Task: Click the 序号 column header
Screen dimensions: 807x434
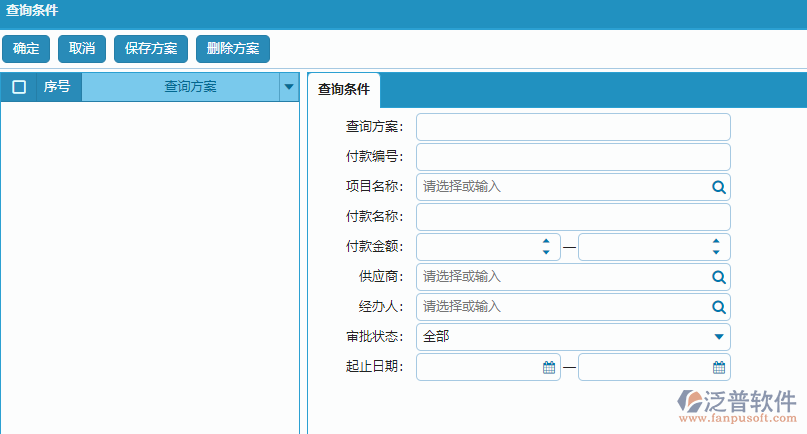Action: (x=59, y=86)
